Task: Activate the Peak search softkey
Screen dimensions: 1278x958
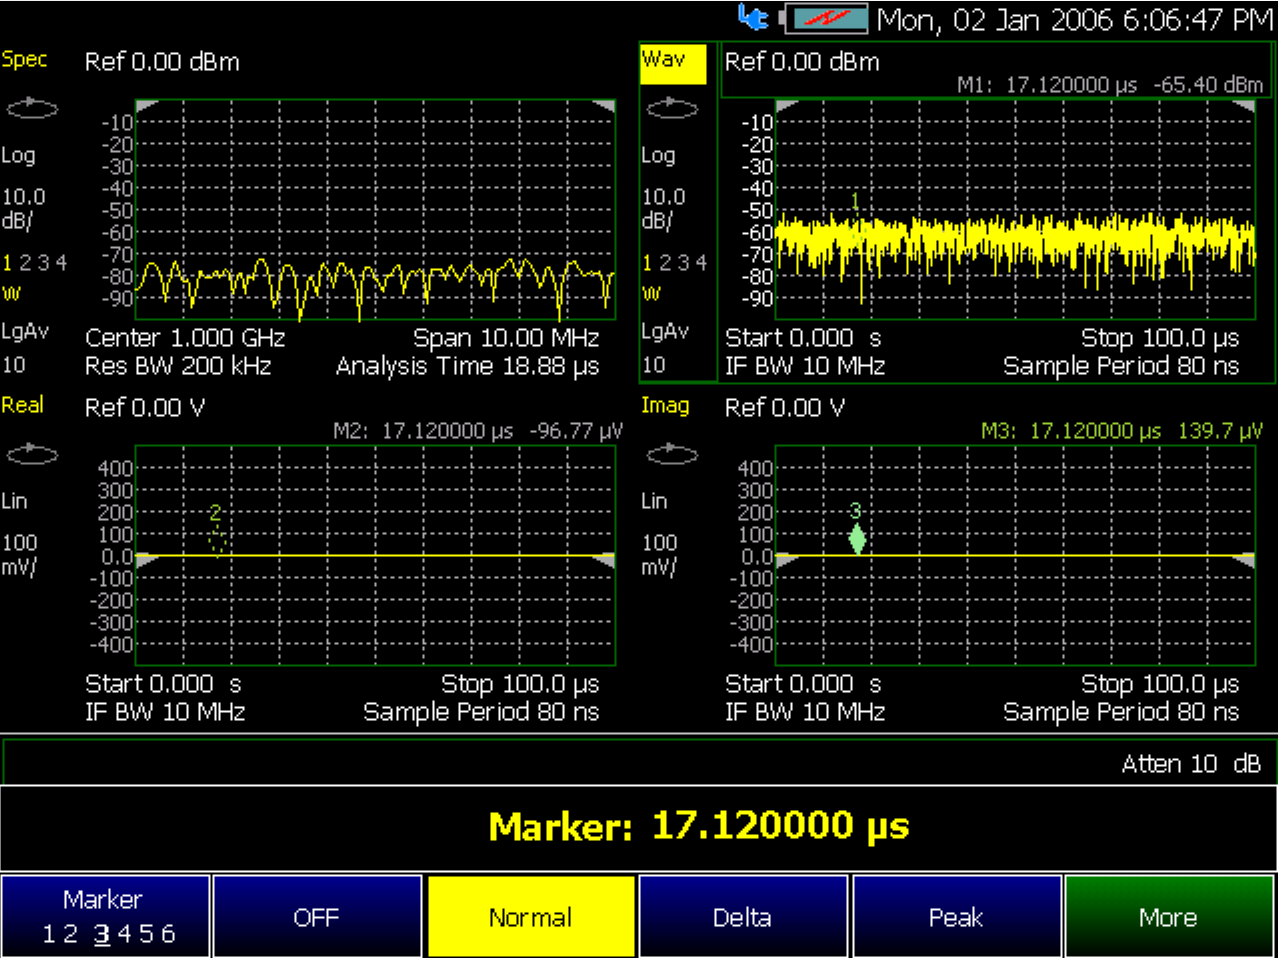Action: 956,916
